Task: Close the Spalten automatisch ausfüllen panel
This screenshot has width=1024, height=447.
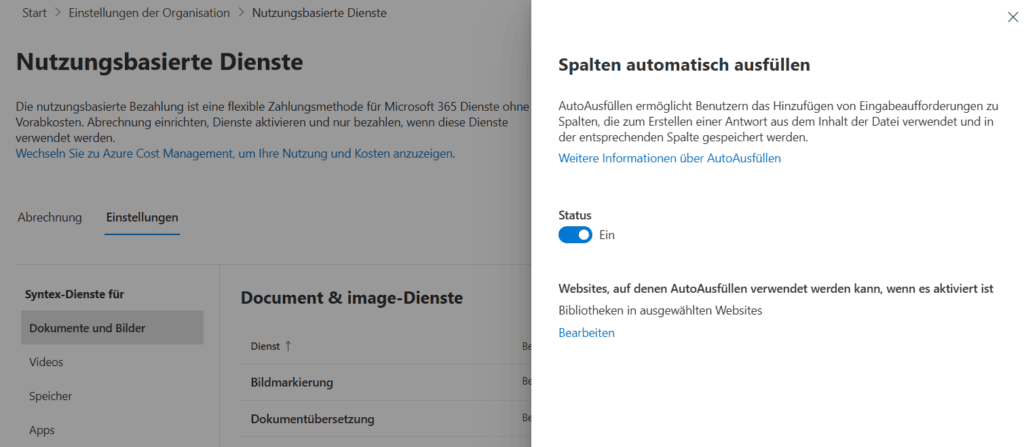Action: 1013,17
